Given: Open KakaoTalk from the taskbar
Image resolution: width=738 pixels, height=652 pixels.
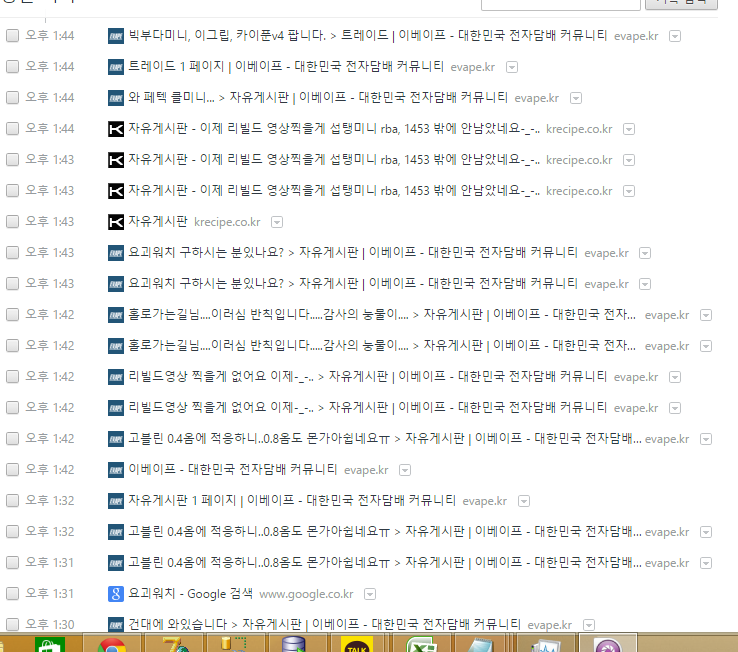Looking at the screenshot, I should coord(357,644).
